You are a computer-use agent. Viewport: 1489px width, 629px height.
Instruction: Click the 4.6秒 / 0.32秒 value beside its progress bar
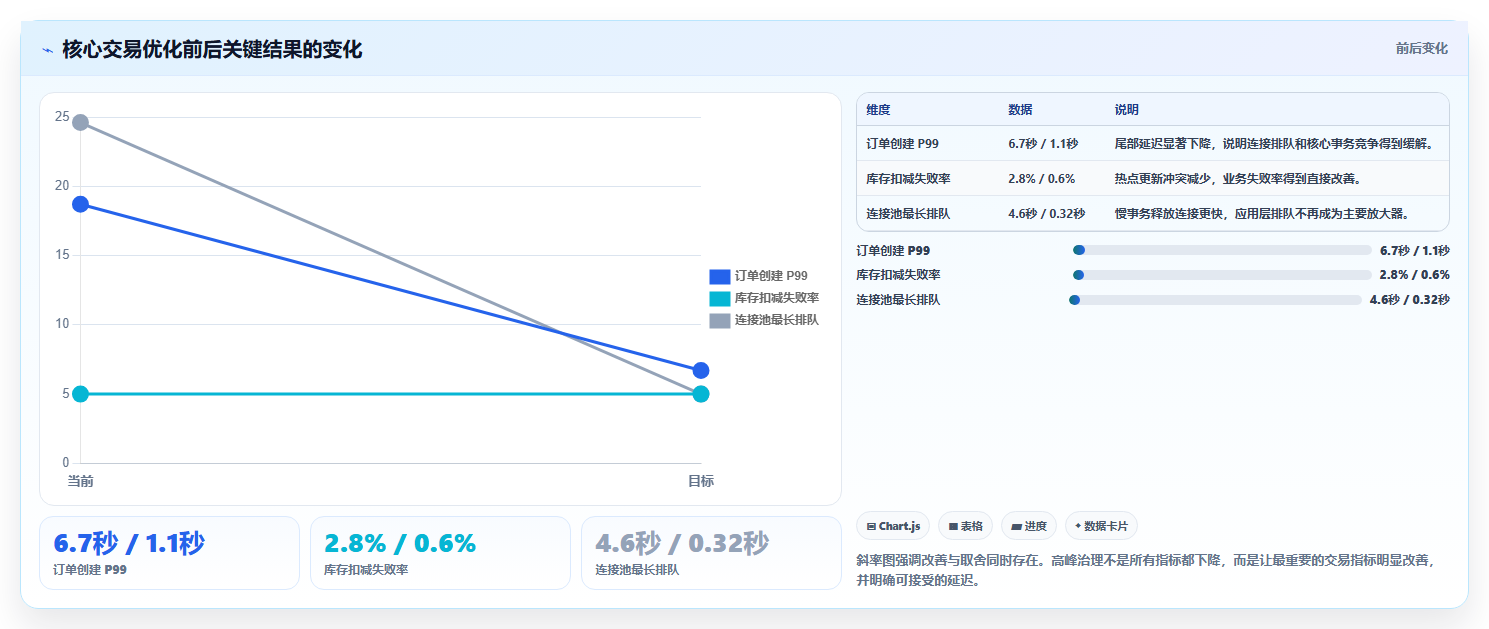point(1409,299)
